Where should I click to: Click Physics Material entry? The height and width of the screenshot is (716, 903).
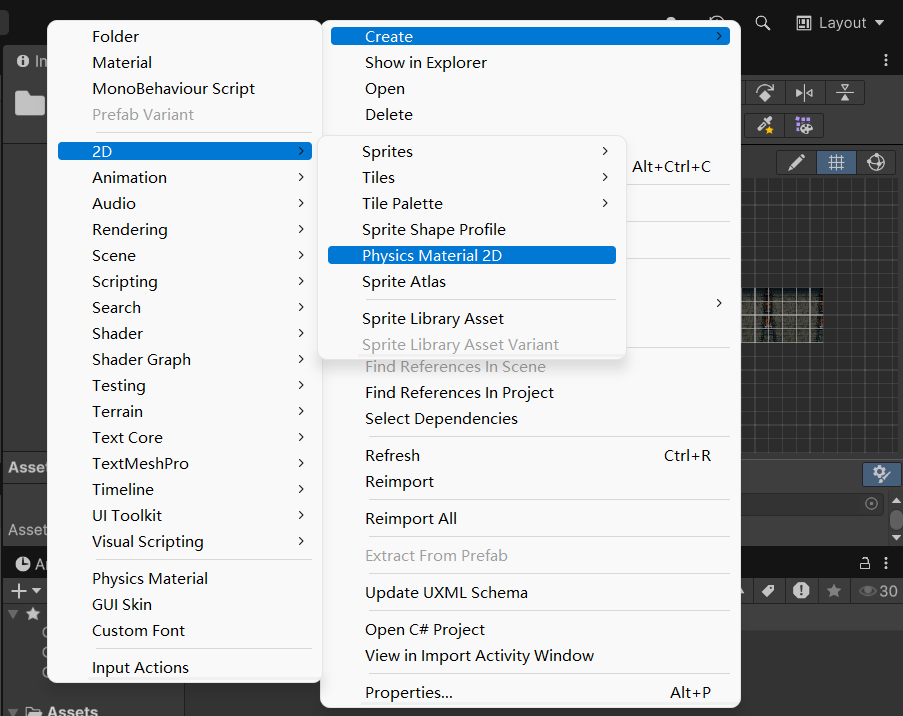pos(184,578)
